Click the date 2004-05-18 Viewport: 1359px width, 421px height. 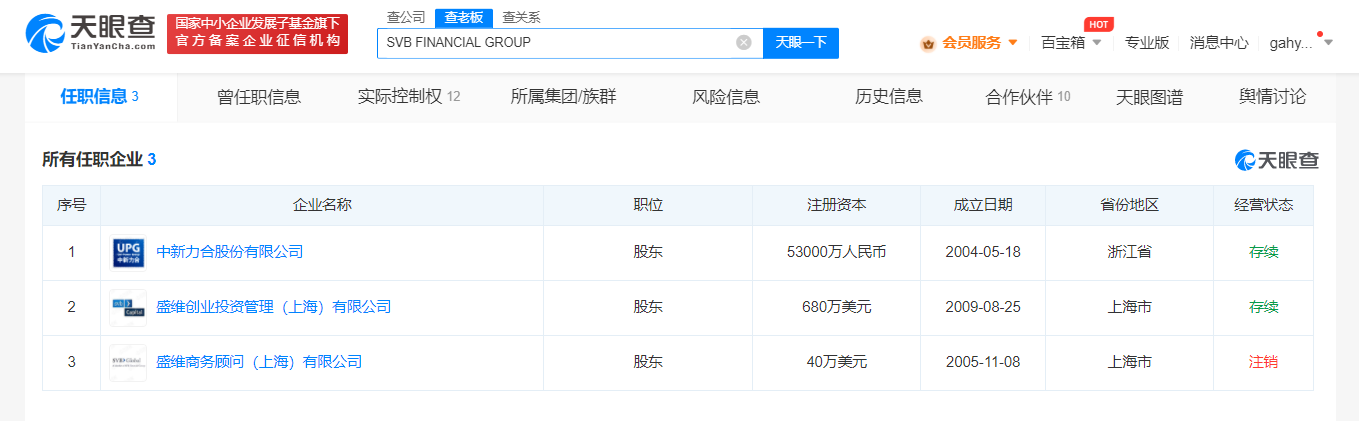[x=983, y=252]
